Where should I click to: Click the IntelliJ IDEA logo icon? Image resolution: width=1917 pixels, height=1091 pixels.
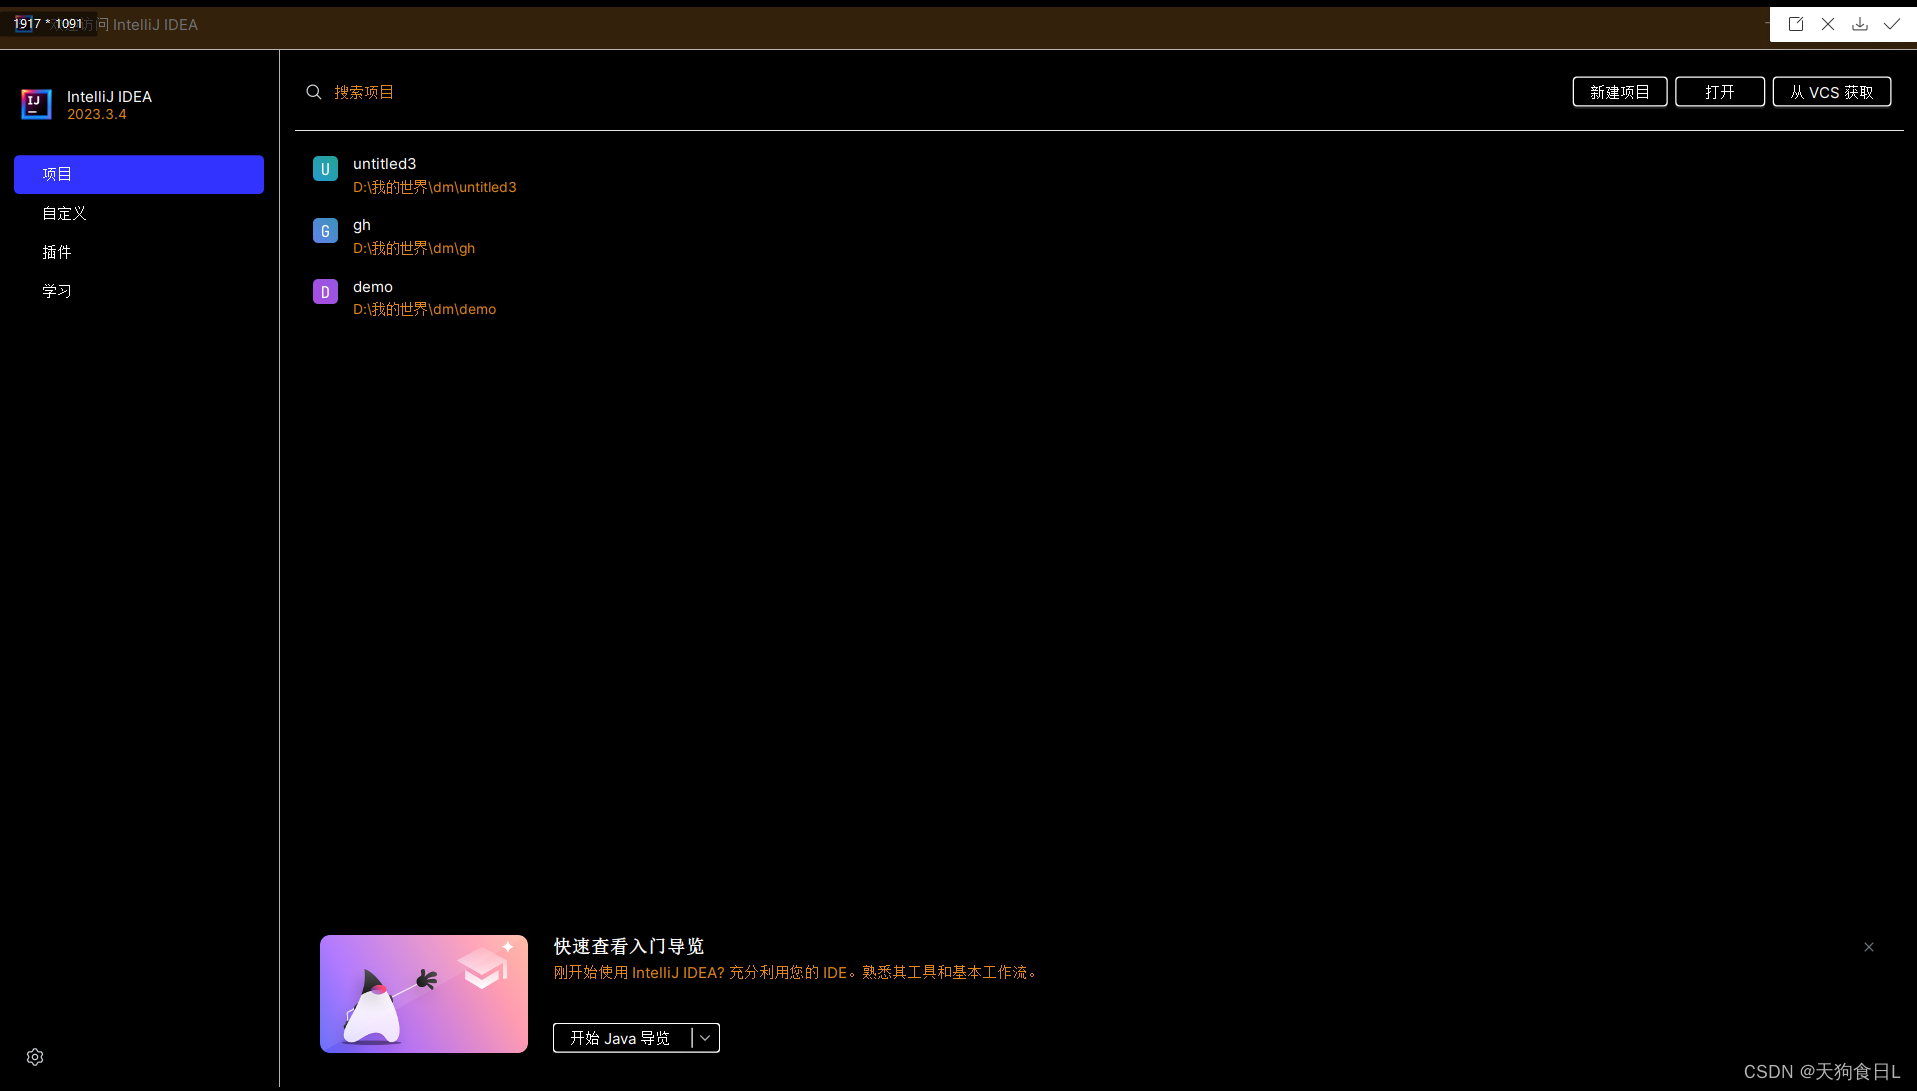click(36, 104)
